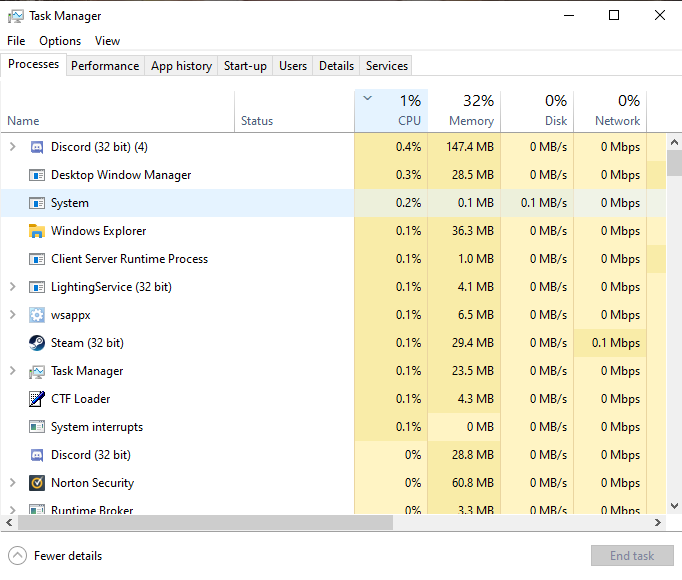Select the Norton Security process name
The height and width of the screenshot is (580, 682).
tap(93, 483)
